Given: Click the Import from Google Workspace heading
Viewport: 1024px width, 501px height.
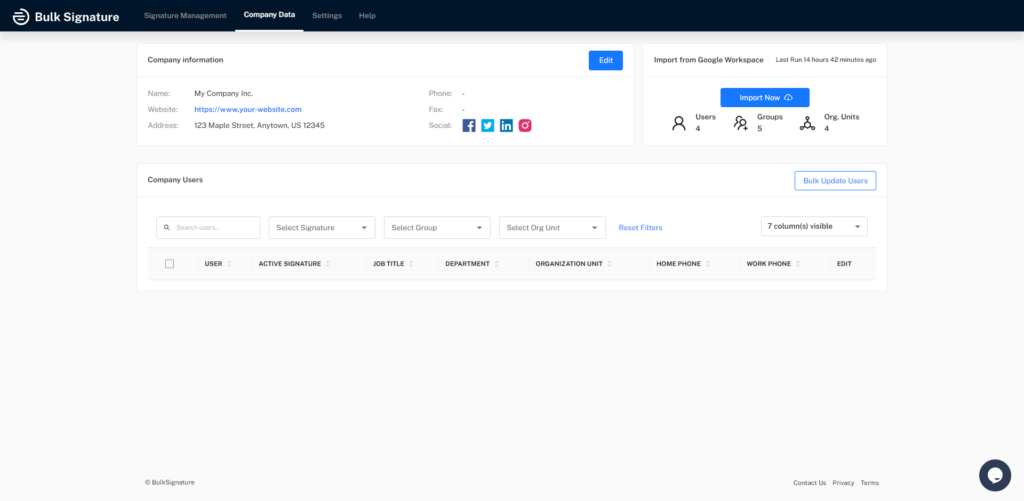Looking at the screenshot, I should point(709,59).
